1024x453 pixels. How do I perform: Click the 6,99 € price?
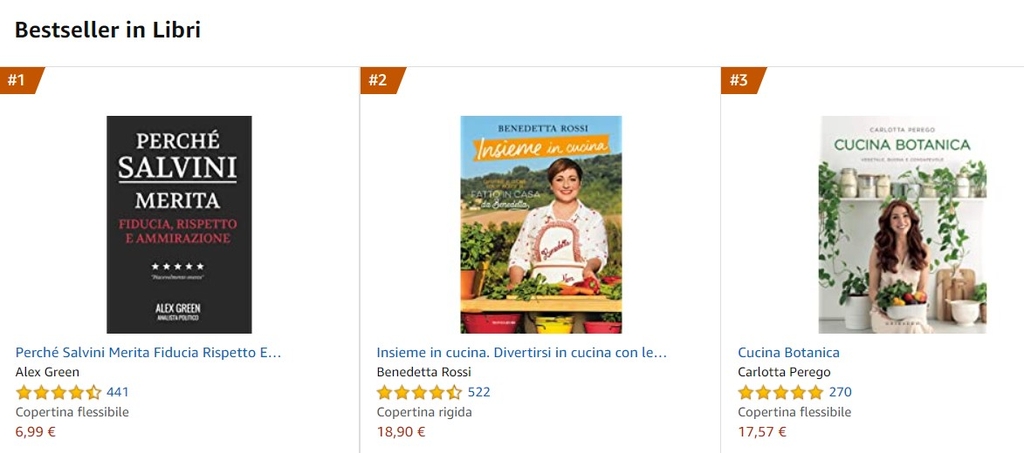[35, 431]
